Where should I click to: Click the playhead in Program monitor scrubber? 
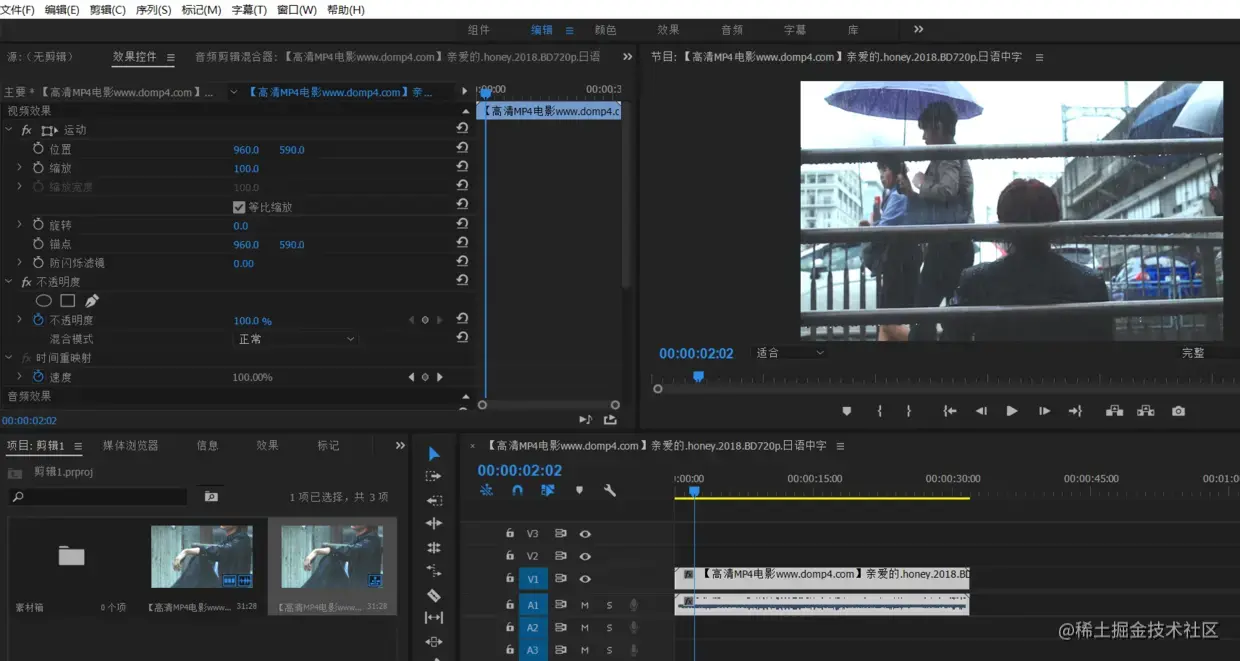coord(698,376)
